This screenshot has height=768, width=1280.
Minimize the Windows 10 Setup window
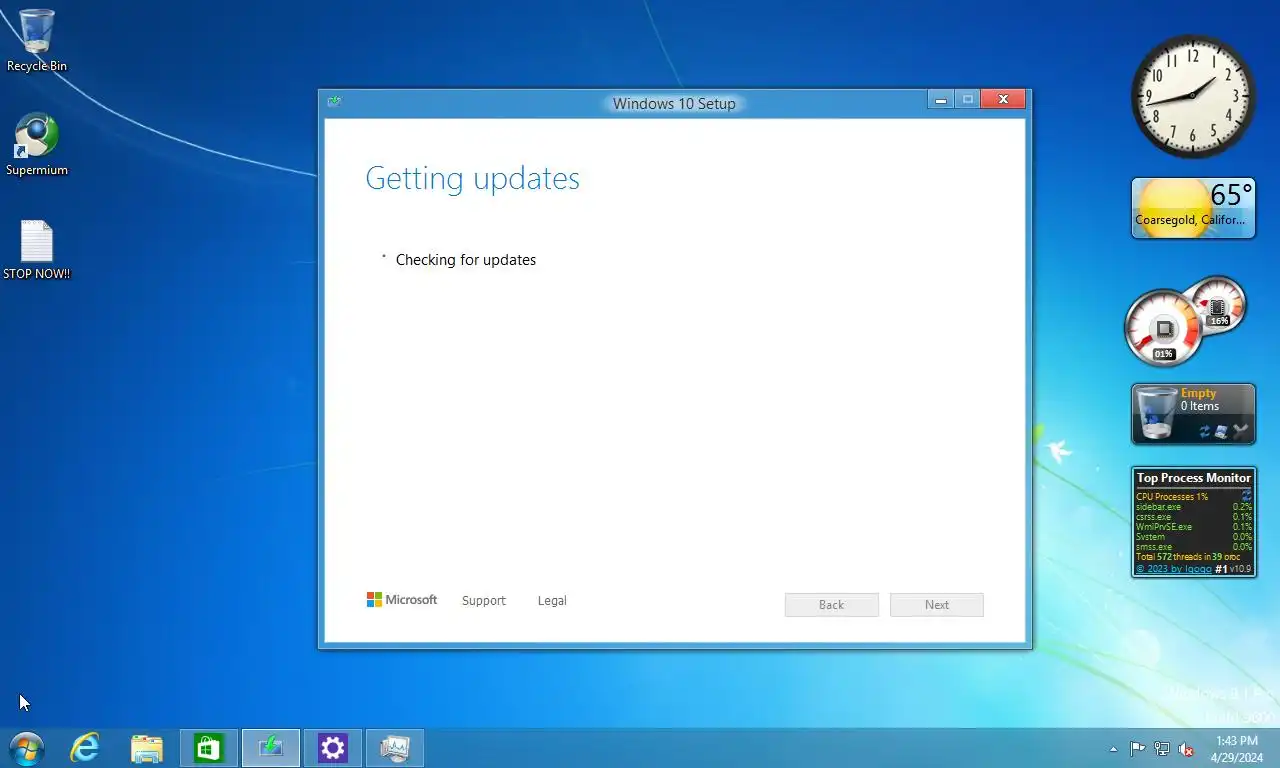click(941, 100)
